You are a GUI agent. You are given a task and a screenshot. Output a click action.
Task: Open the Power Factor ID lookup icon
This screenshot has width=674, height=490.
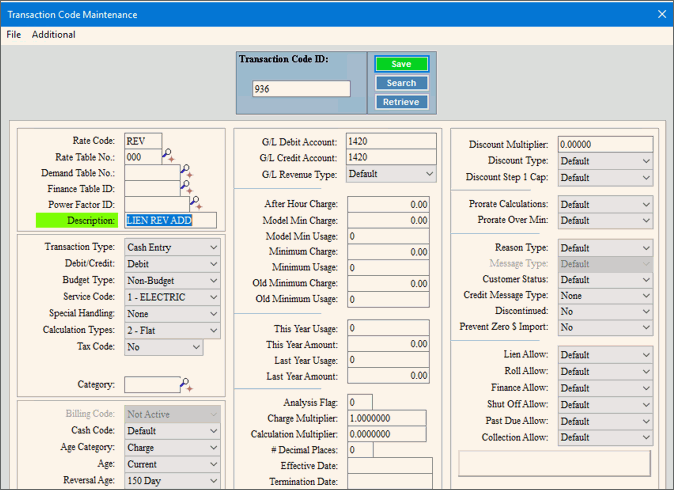point(196,203)
